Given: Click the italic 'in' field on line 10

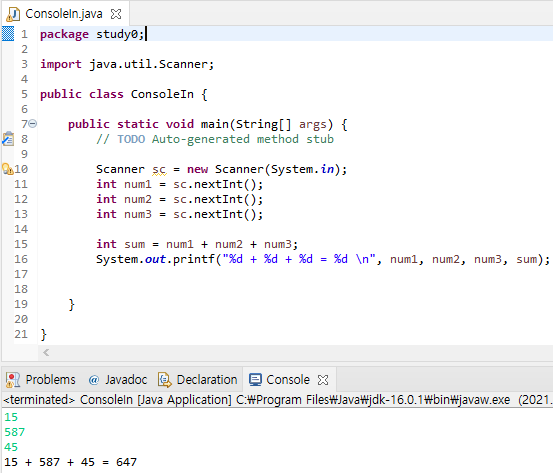Looking at the screenshot, I should coord(327,169).
